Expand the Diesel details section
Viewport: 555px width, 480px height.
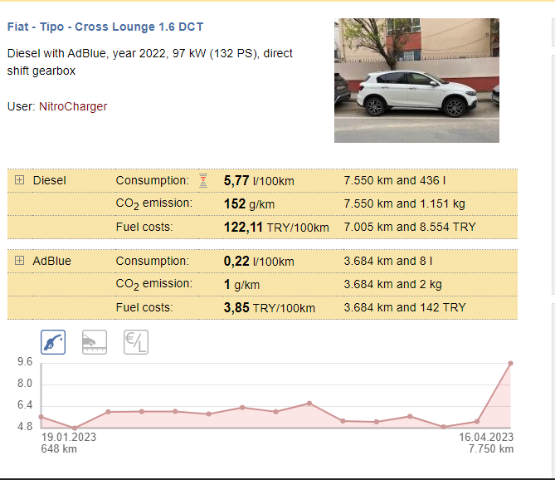point(19,180)
